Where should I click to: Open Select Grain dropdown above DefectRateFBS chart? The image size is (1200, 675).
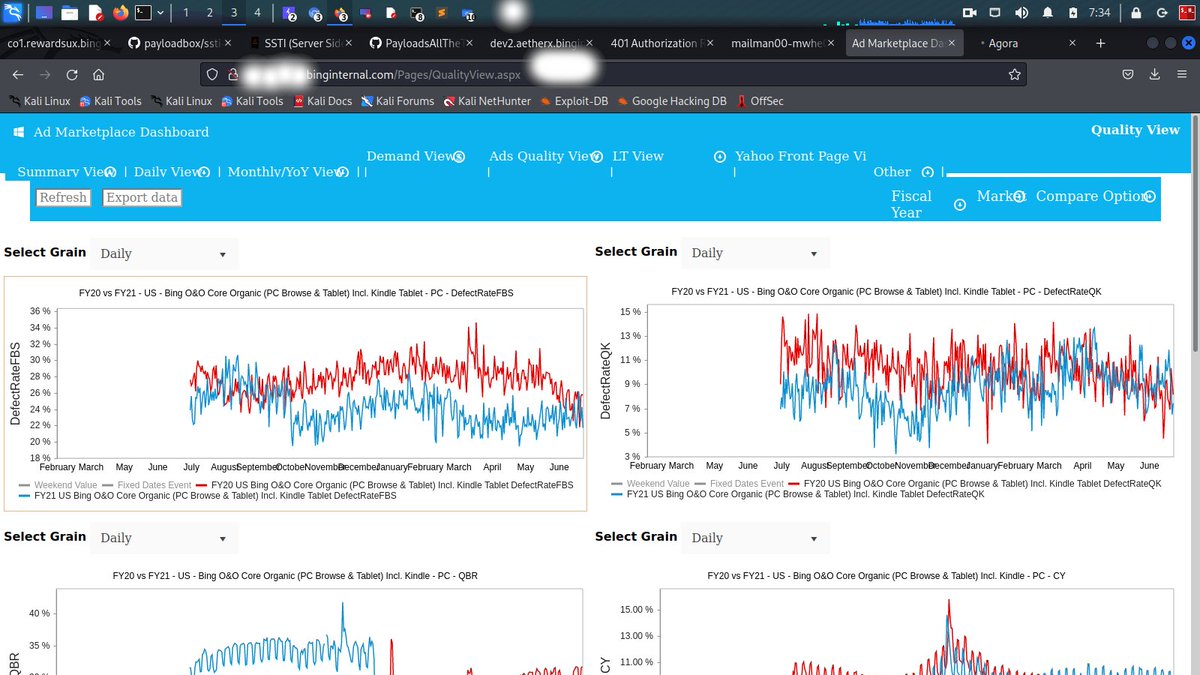click(x=164, y=254)
